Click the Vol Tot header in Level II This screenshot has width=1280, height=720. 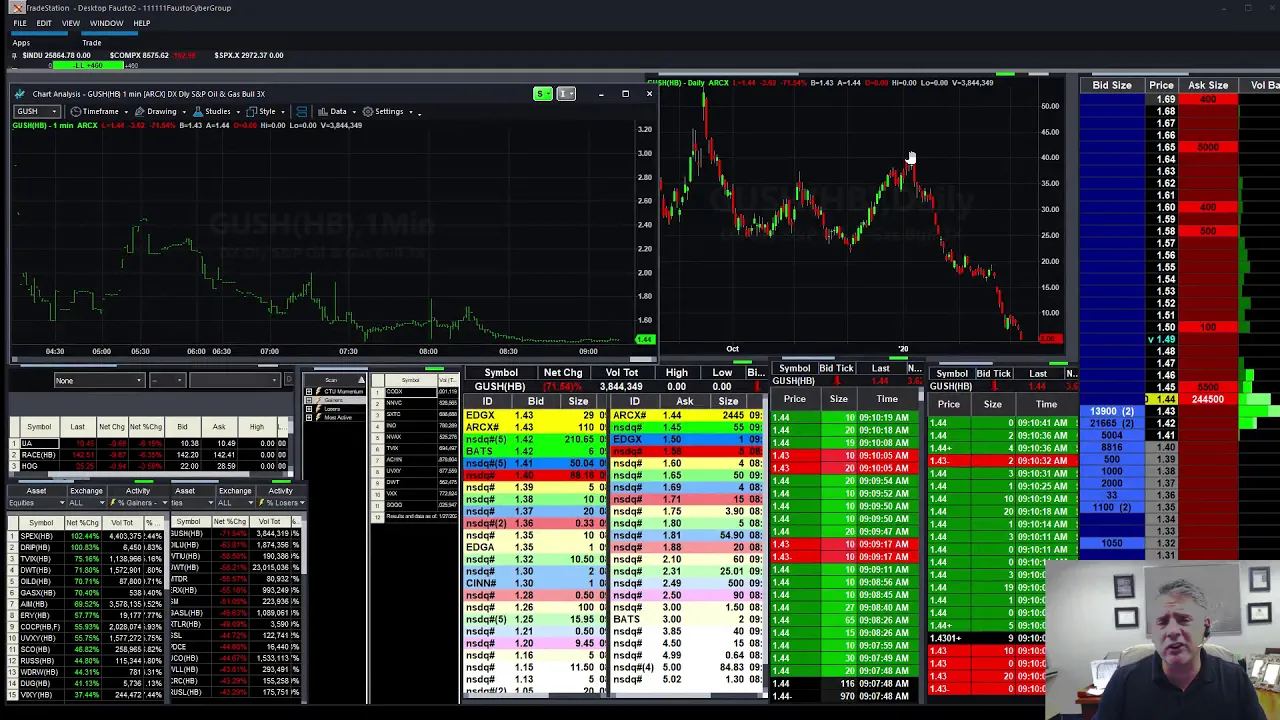pyautogui.click(x=621, y=373)
